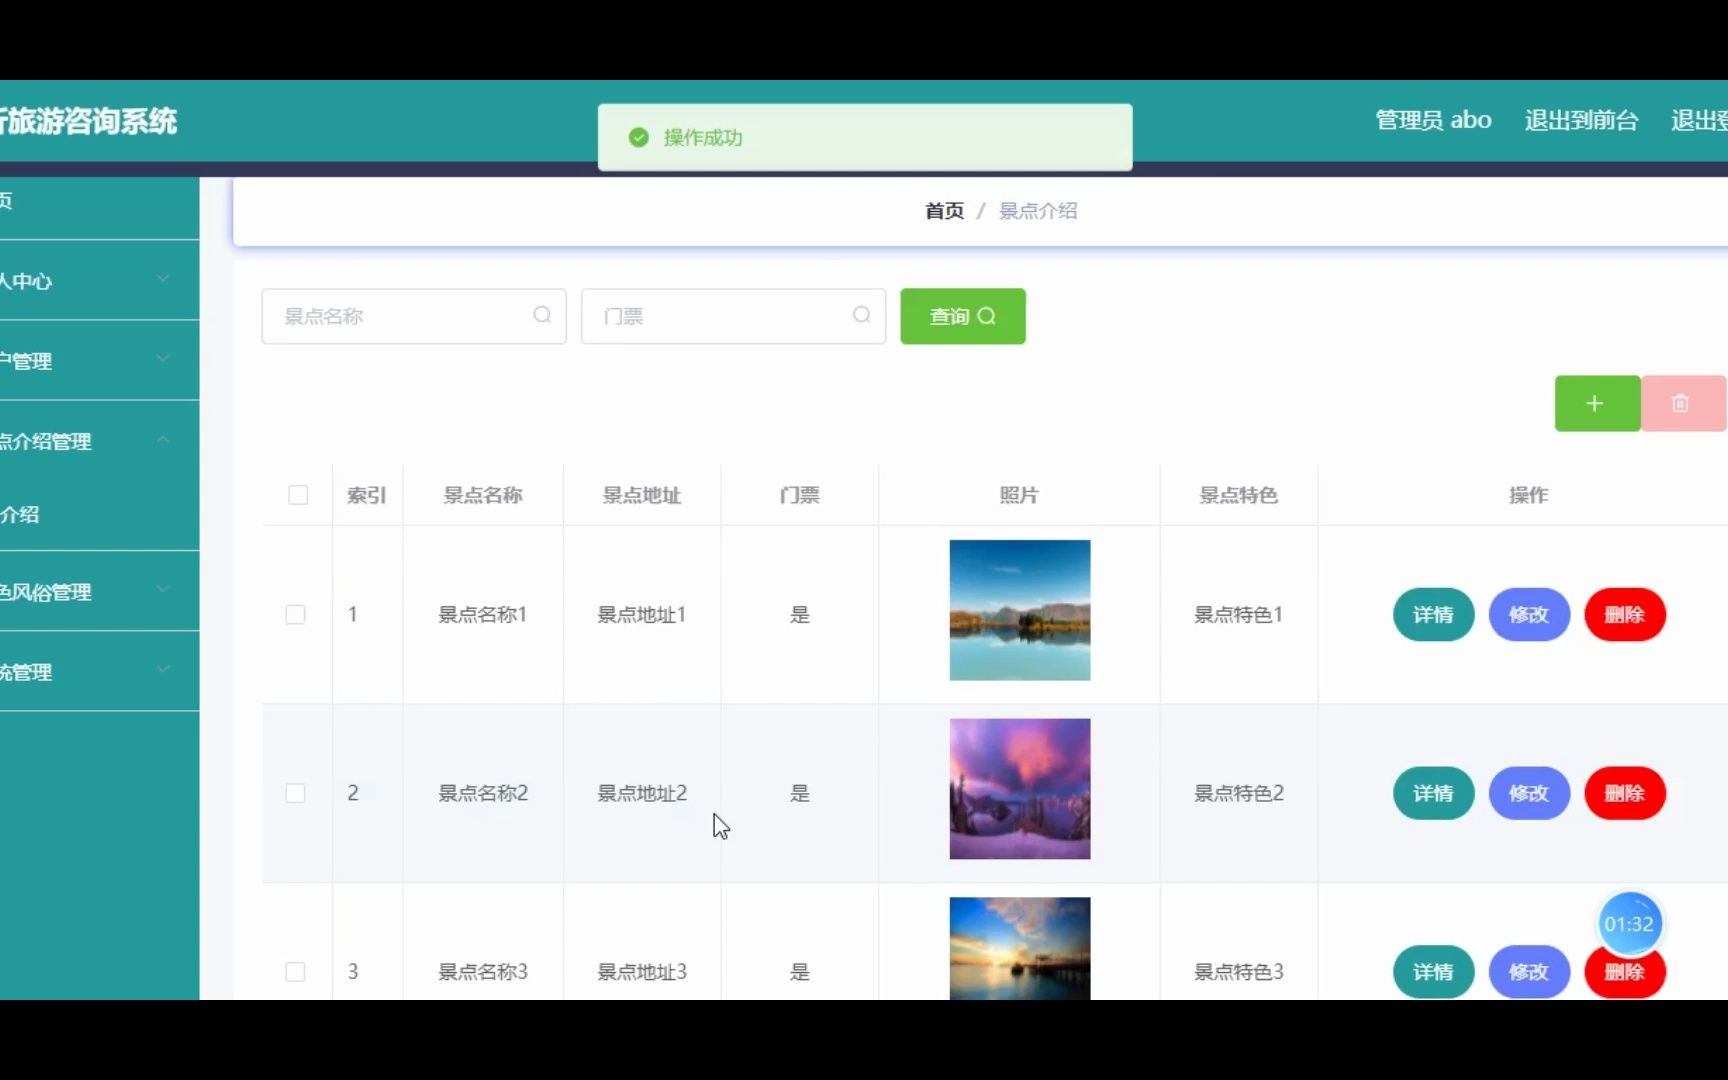Check the checkbox for row 景点名称3
The image size is (1728, 1080).
(x=295, y=971)
